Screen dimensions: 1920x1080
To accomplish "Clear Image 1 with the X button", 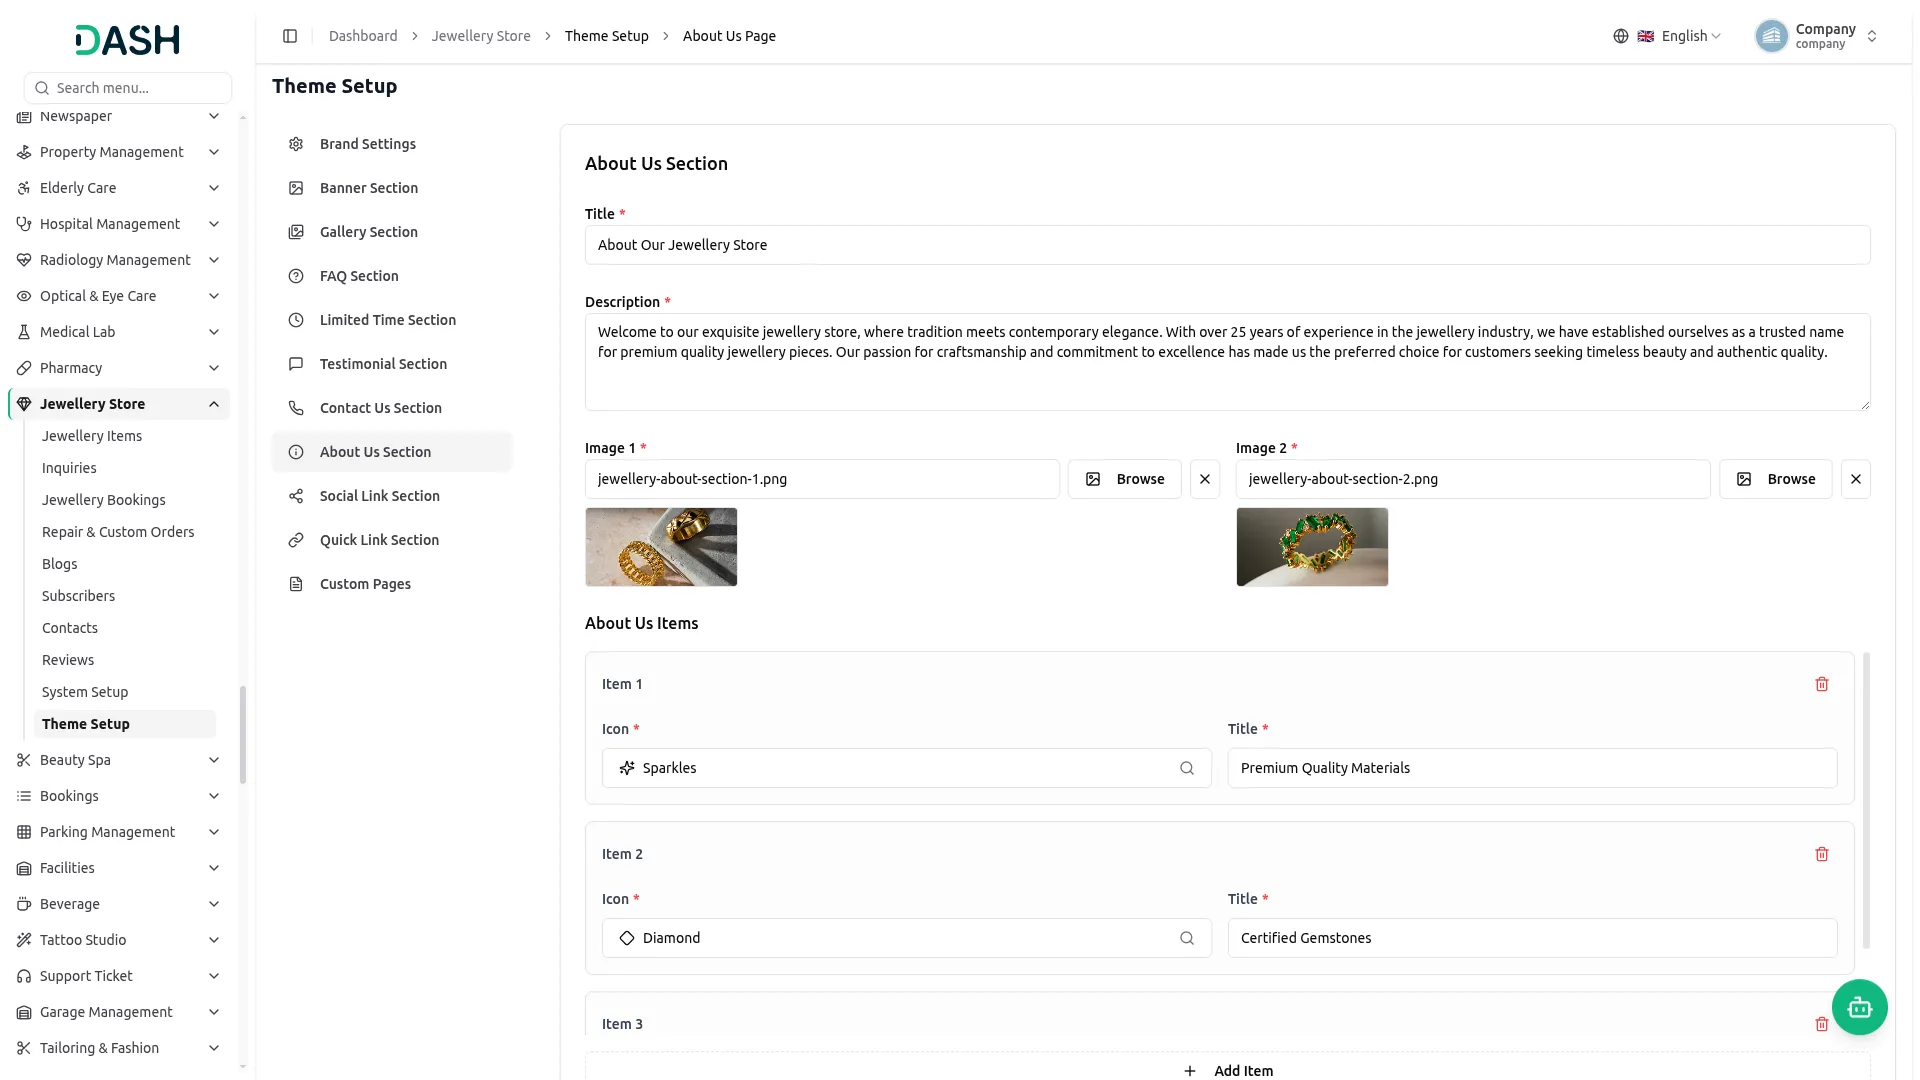I will pos(1204,479).
